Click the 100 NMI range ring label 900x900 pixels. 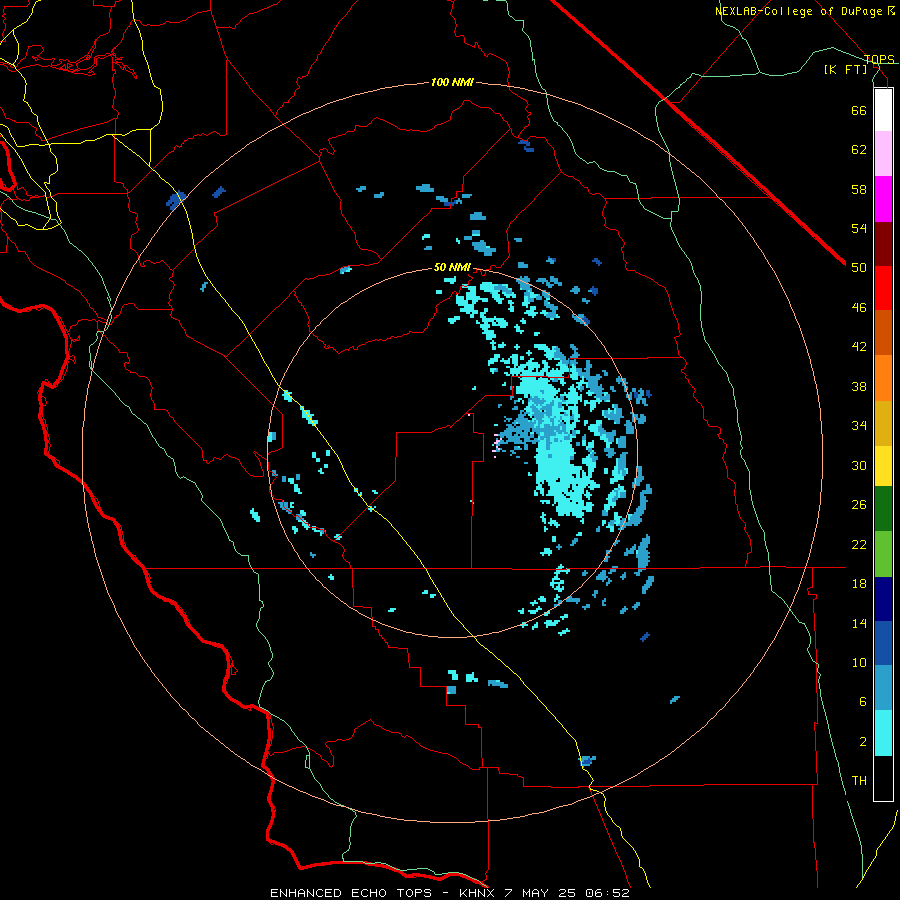click(x=452, y=82)
